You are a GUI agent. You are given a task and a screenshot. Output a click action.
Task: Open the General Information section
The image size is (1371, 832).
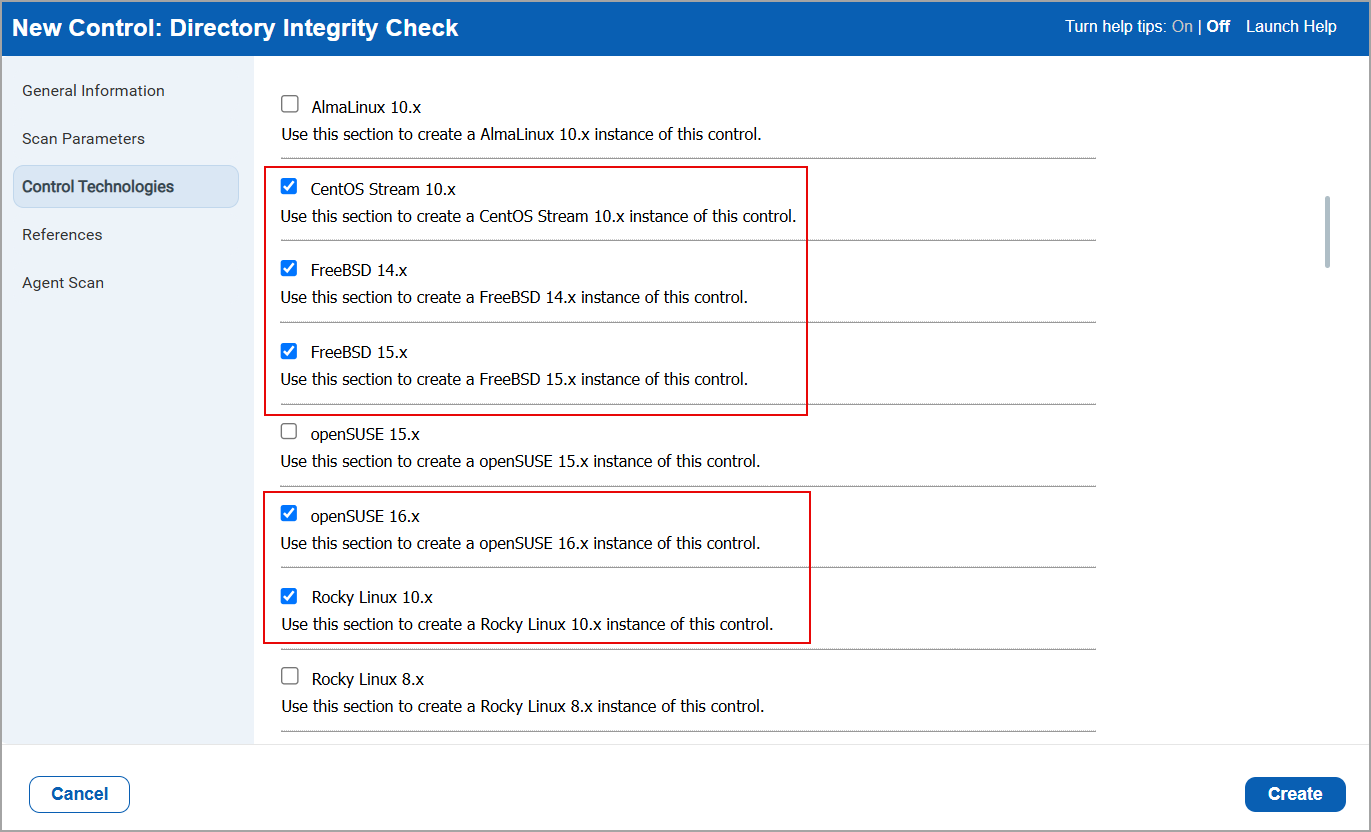click(x=93, y=91)
